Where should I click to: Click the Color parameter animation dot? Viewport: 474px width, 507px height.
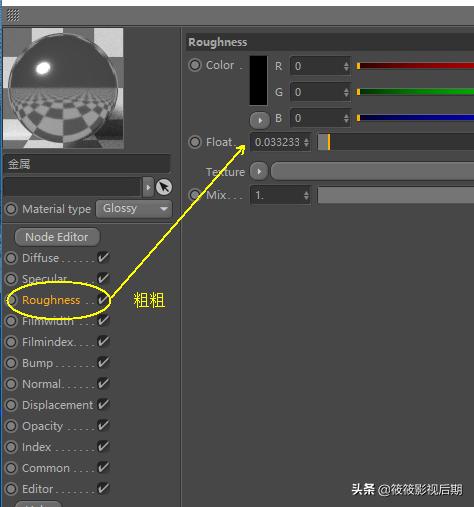click(195, 65)
